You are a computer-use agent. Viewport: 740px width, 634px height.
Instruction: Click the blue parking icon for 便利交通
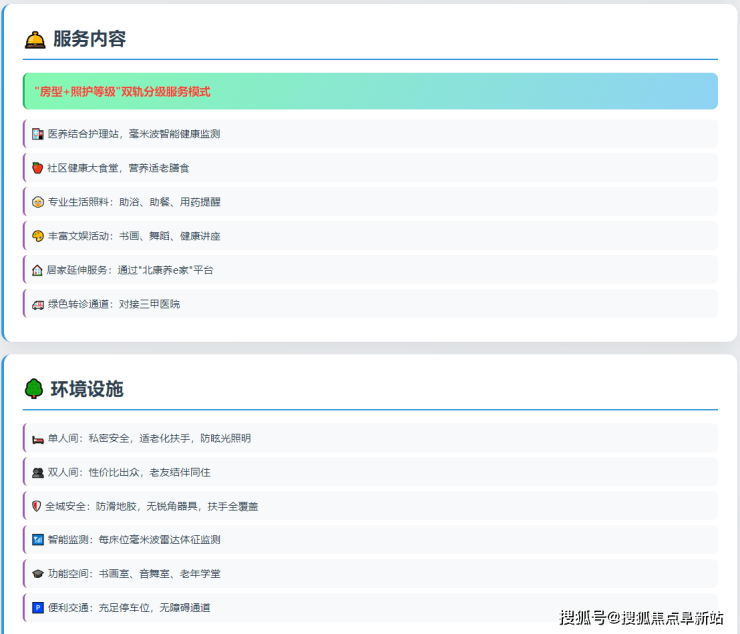38,607
